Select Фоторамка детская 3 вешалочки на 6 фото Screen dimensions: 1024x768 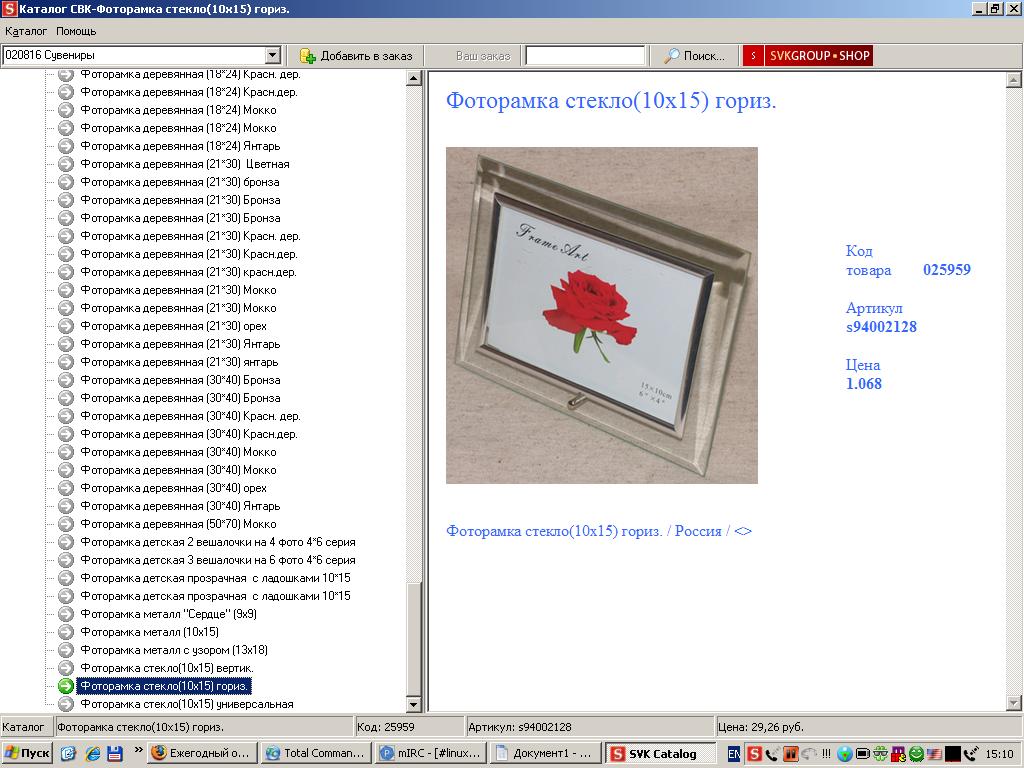click(x=217, y=560)
